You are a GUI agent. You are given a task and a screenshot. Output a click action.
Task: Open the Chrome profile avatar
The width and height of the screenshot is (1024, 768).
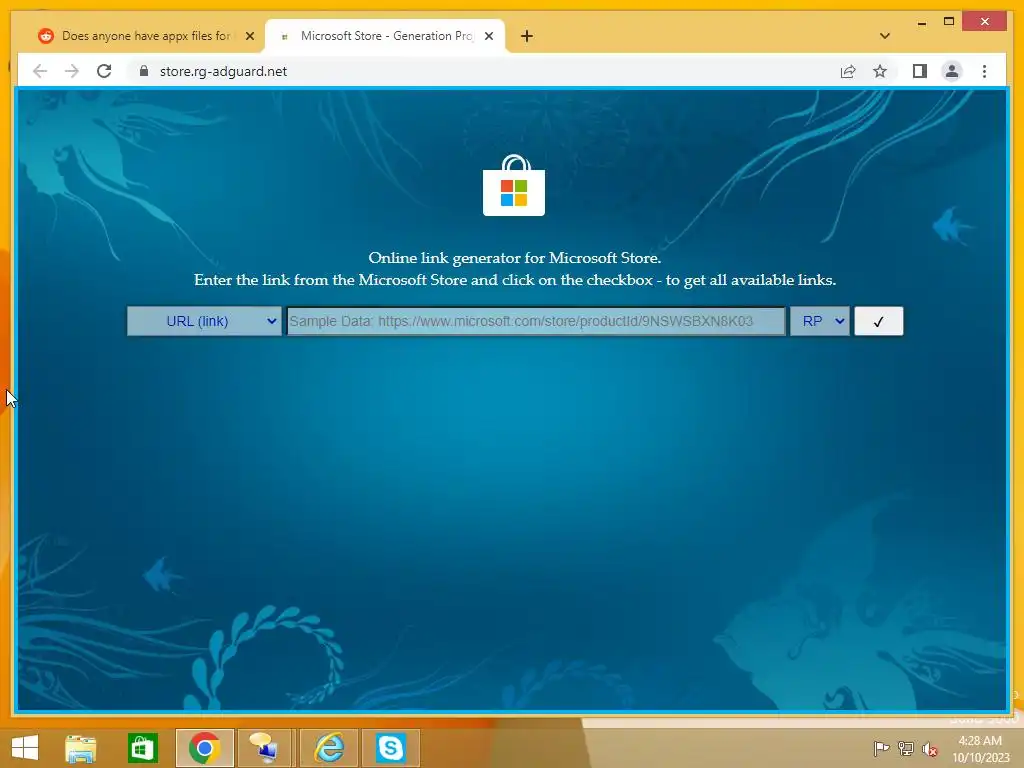pos(952,71)
